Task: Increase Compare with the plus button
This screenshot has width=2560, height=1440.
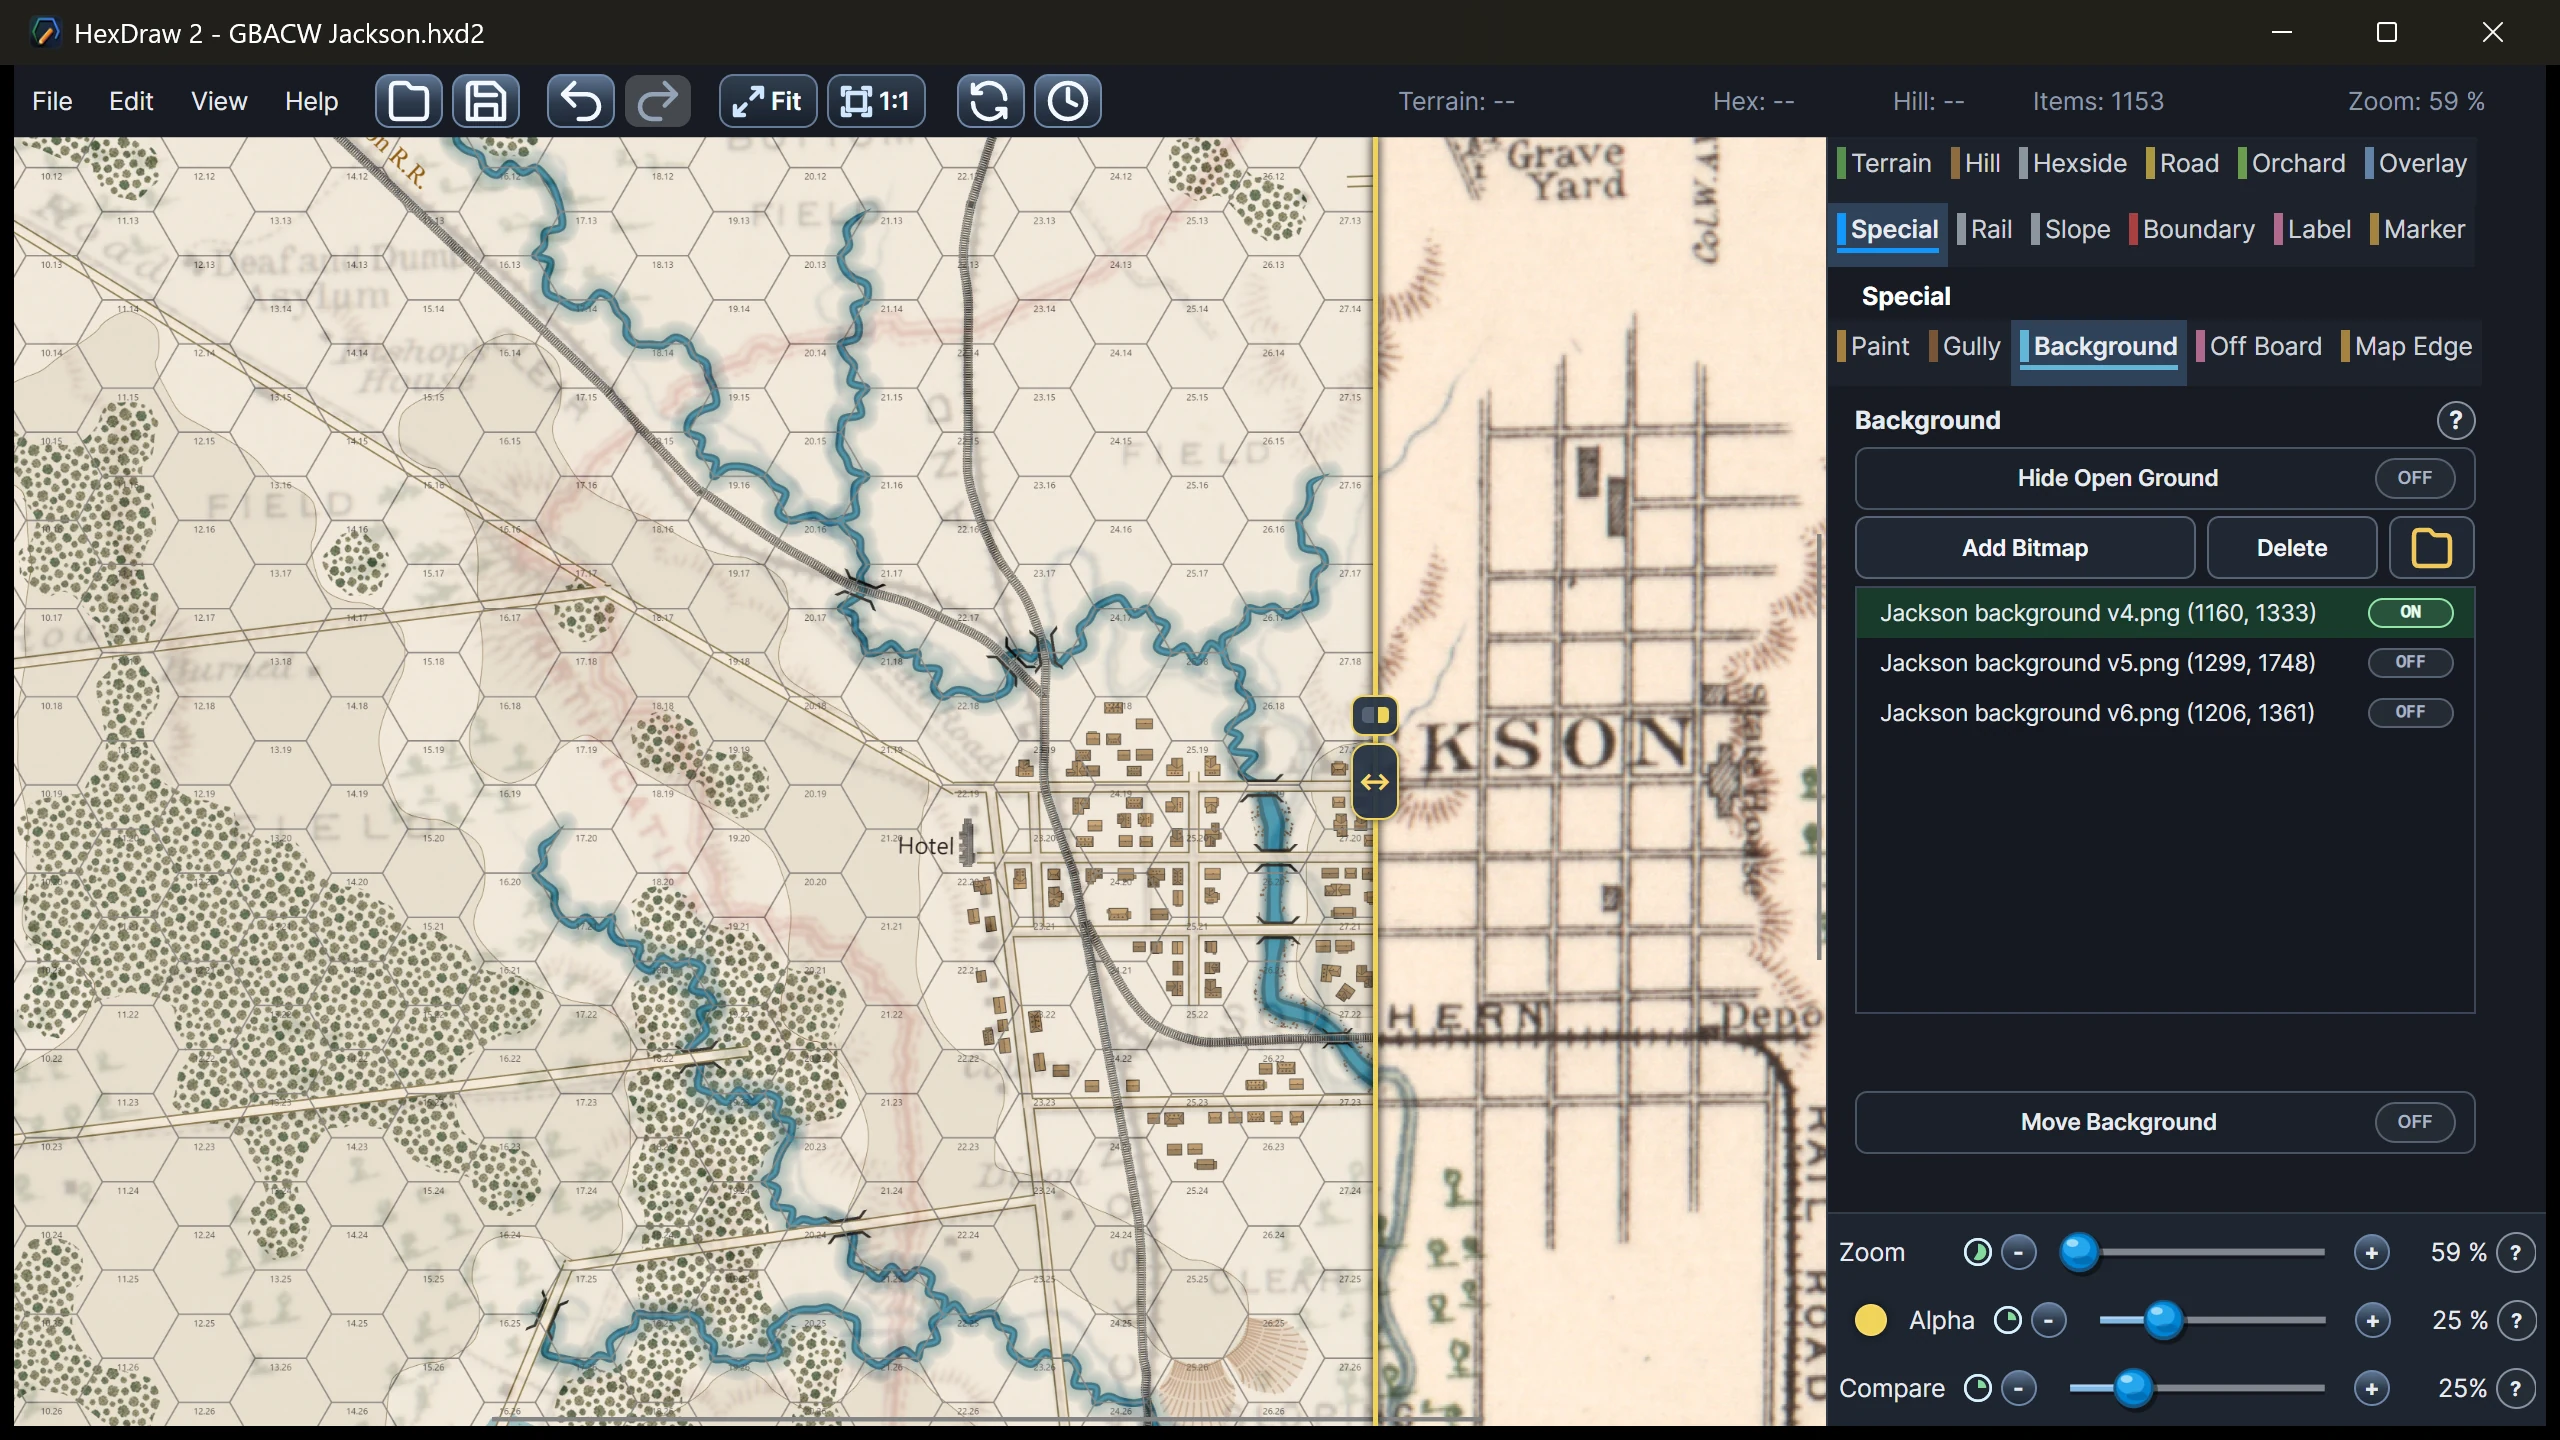Action: [2371, 1388]
